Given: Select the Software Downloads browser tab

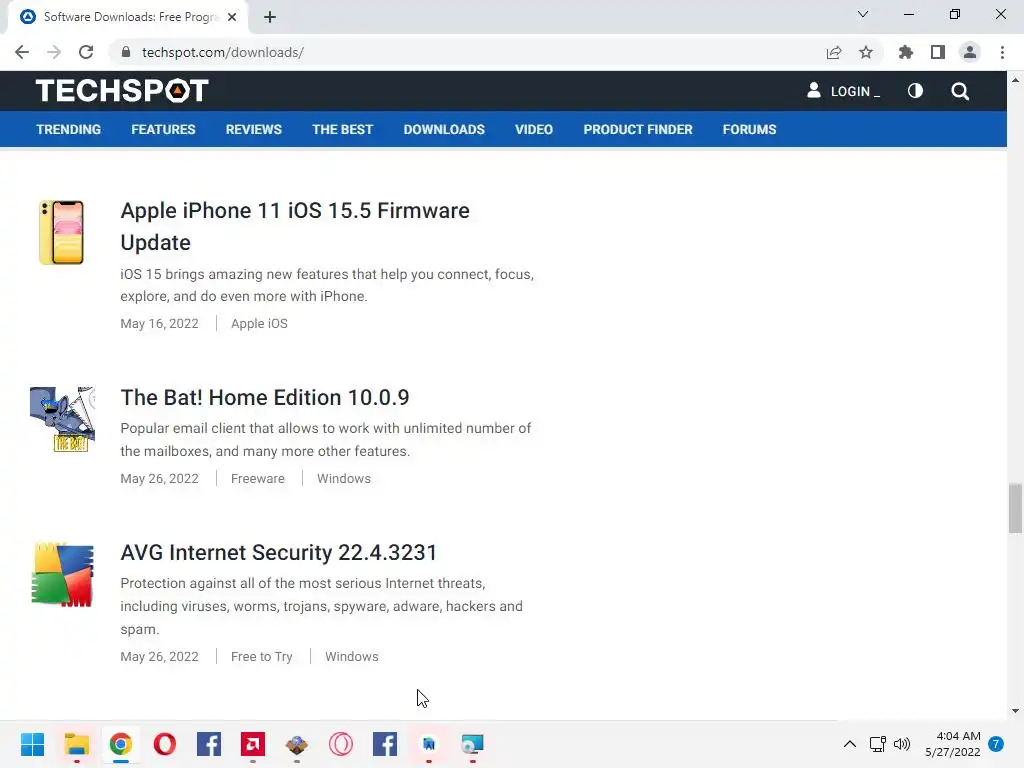Looking at the screenshot, I should [128, 17].
